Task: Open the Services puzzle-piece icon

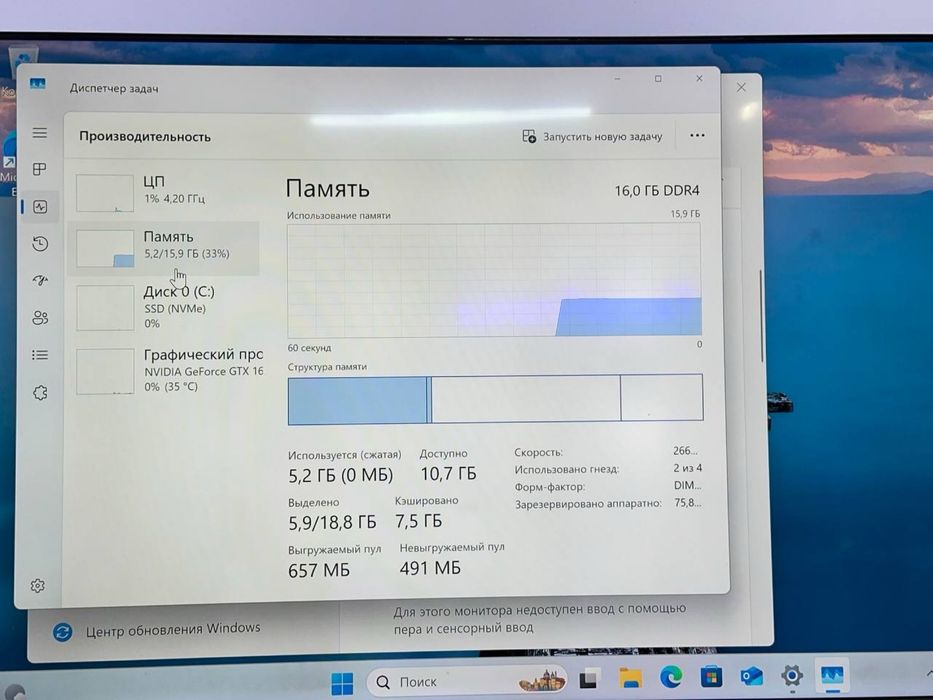Action: click(40, 393)
